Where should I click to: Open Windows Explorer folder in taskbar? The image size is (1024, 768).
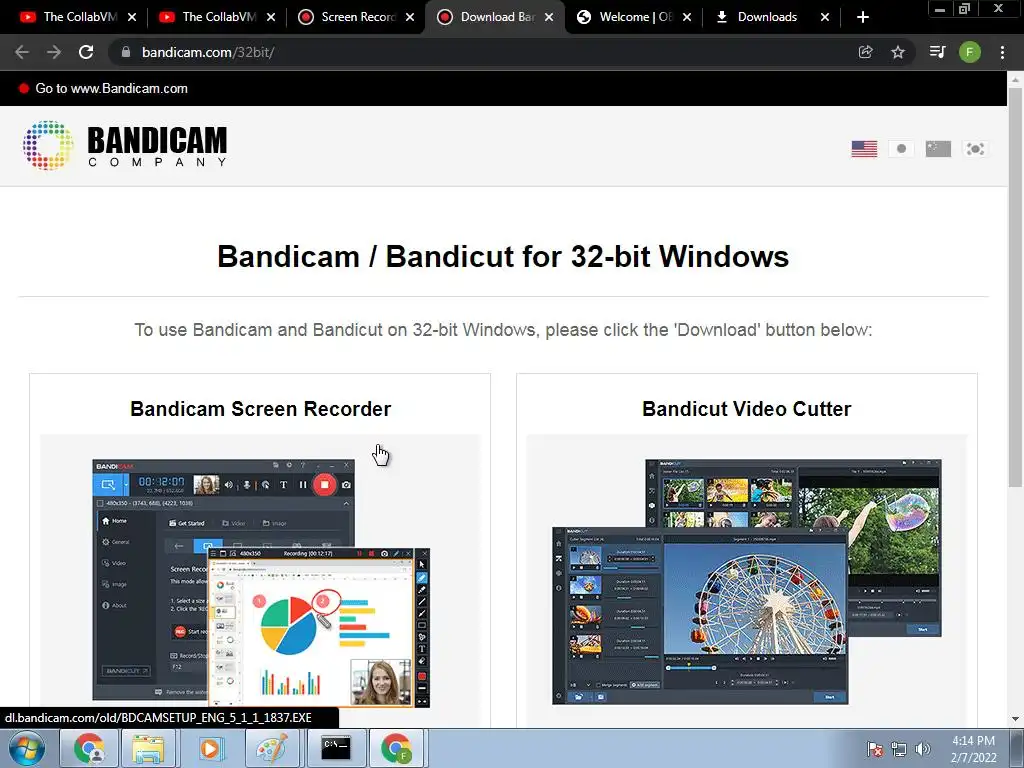tap(148, 748)
